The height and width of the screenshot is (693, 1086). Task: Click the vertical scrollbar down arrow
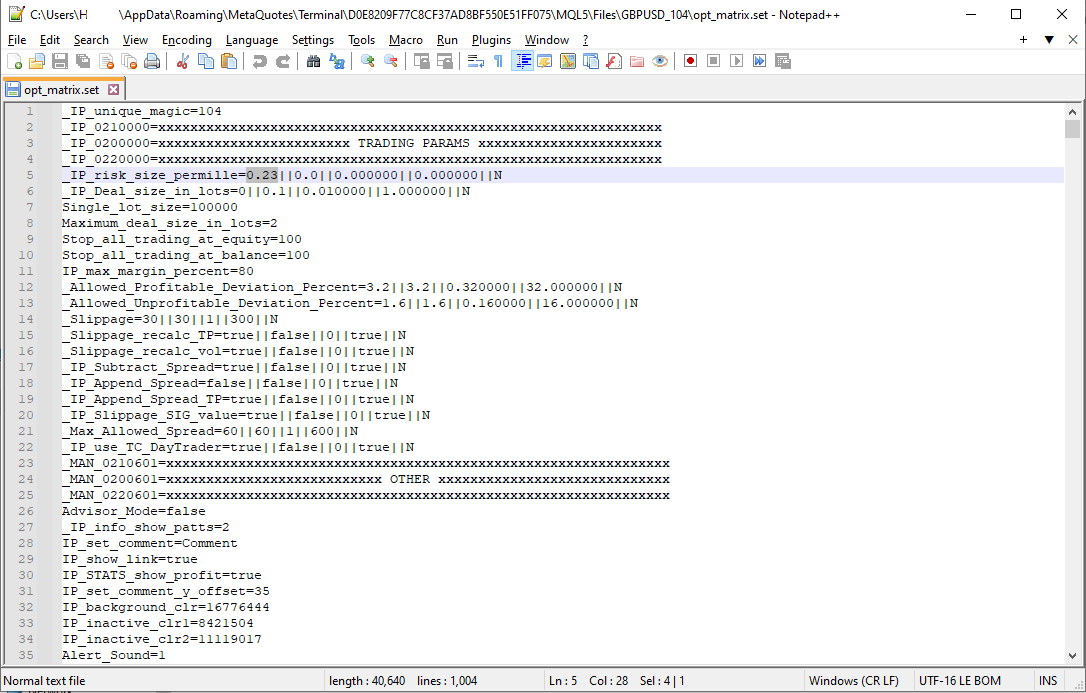pyautogui.click(x=1073, y=654)
